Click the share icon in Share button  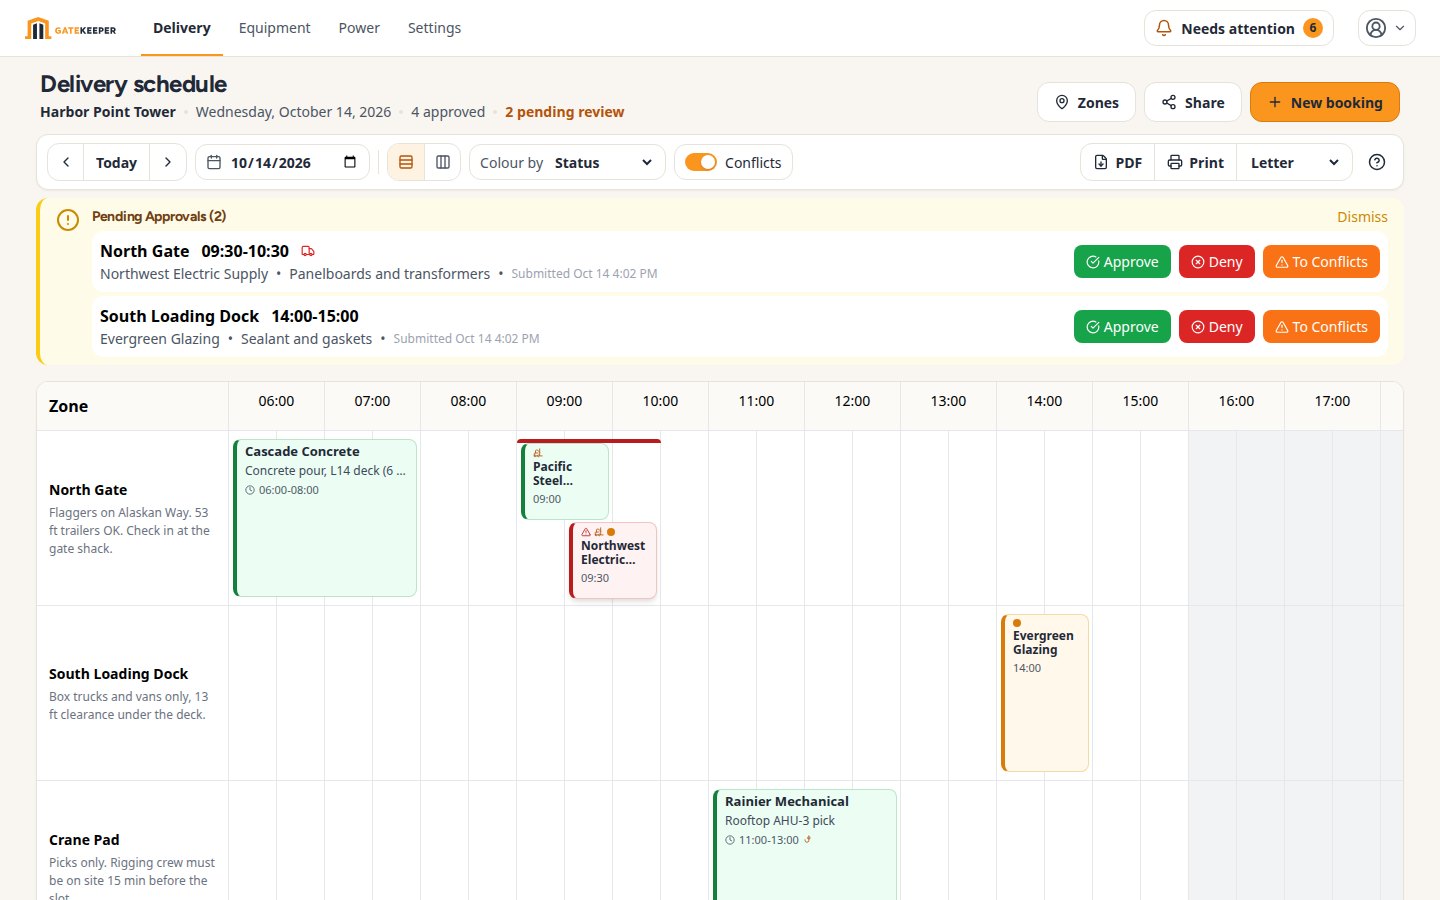pyautogui.click(x=1169, y=102)
